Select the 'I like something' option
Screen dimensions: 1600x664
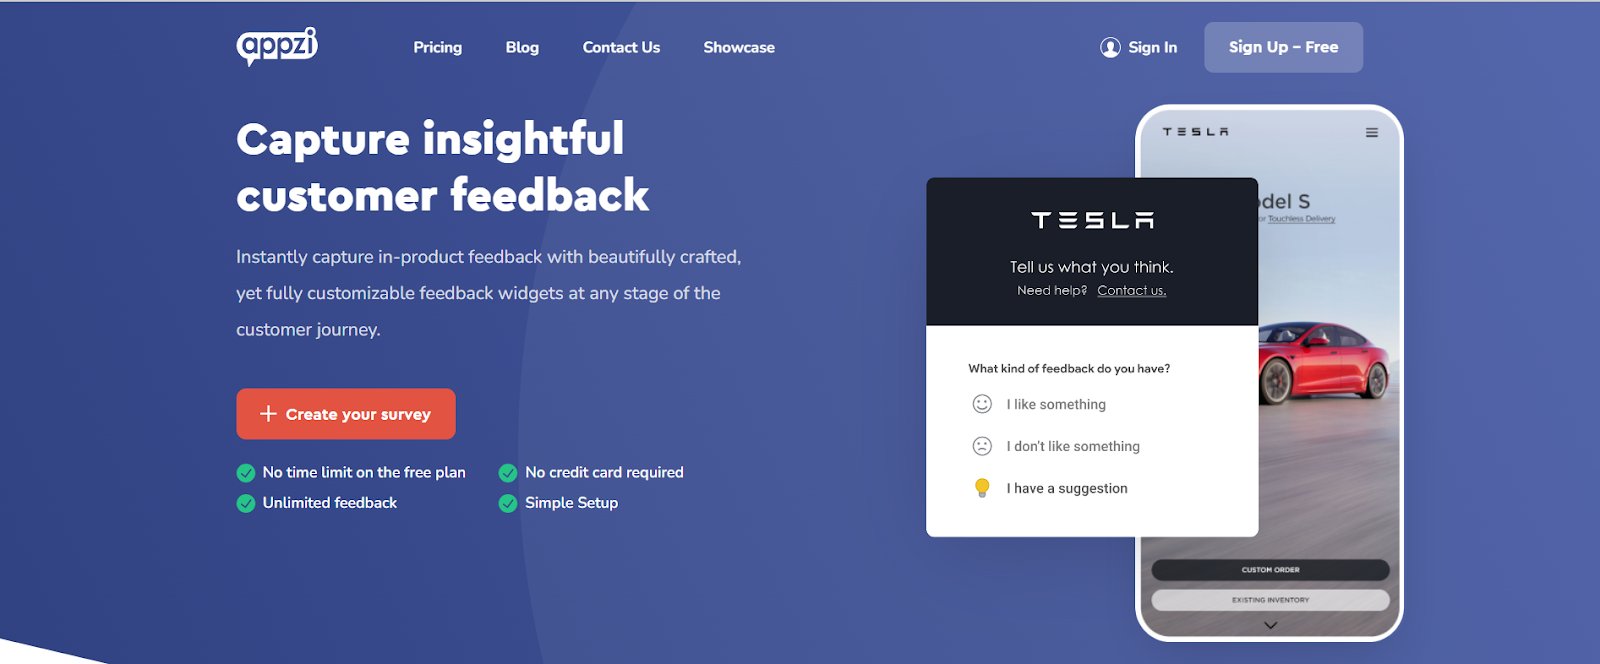pos(1056,404)
